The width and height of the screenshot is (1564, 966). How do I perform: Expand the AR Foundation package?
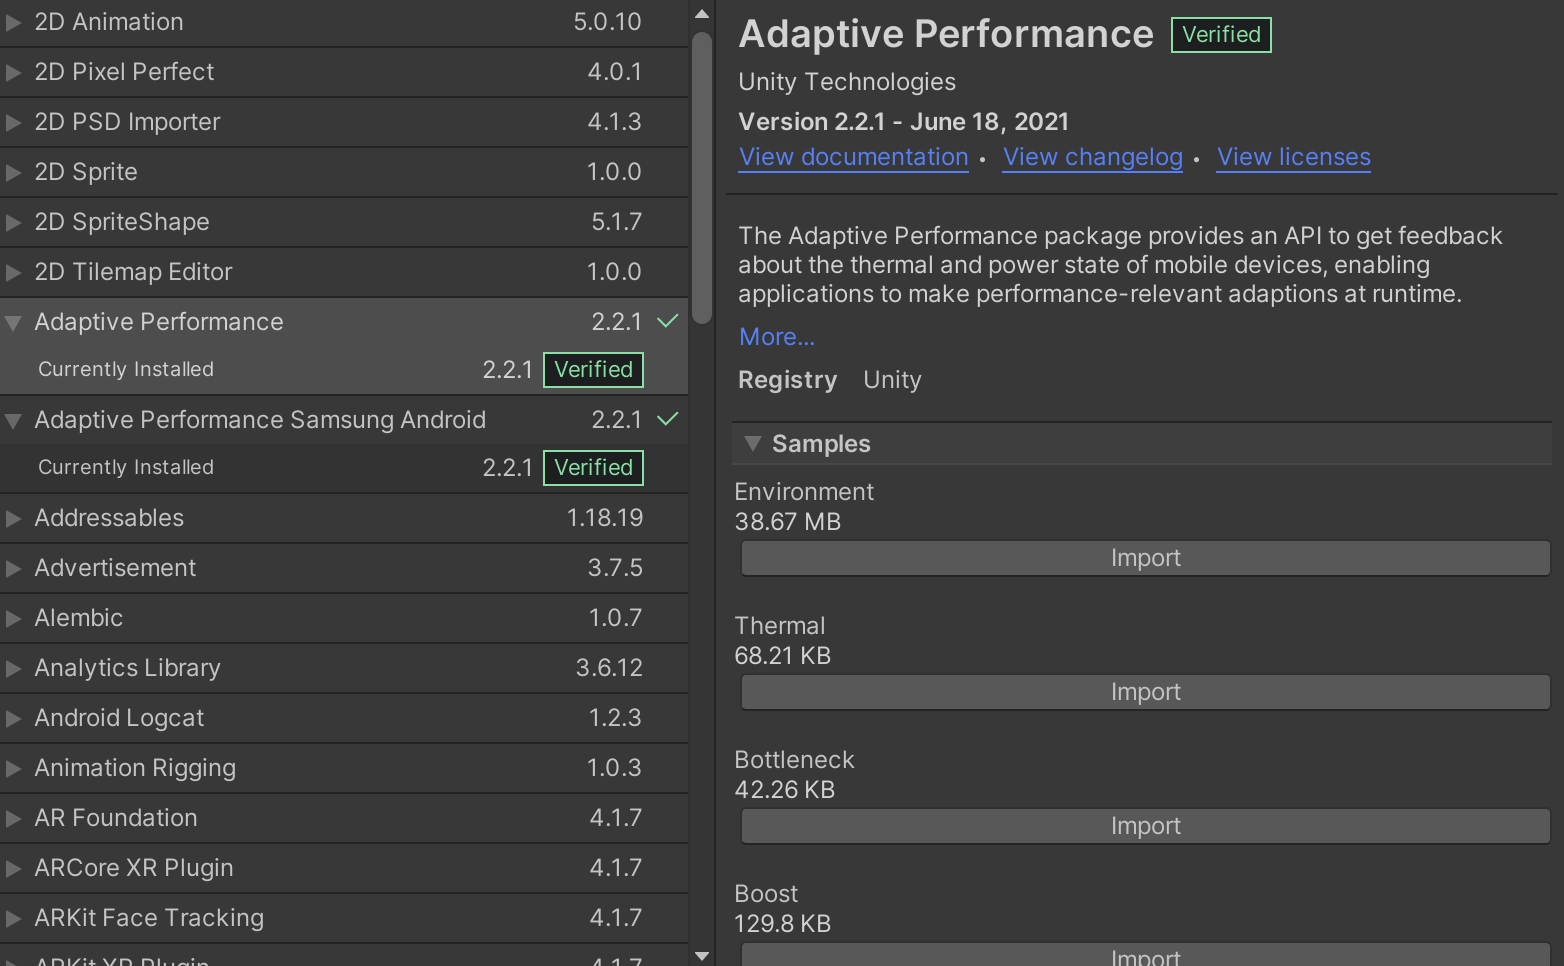(x=13, y=818)
